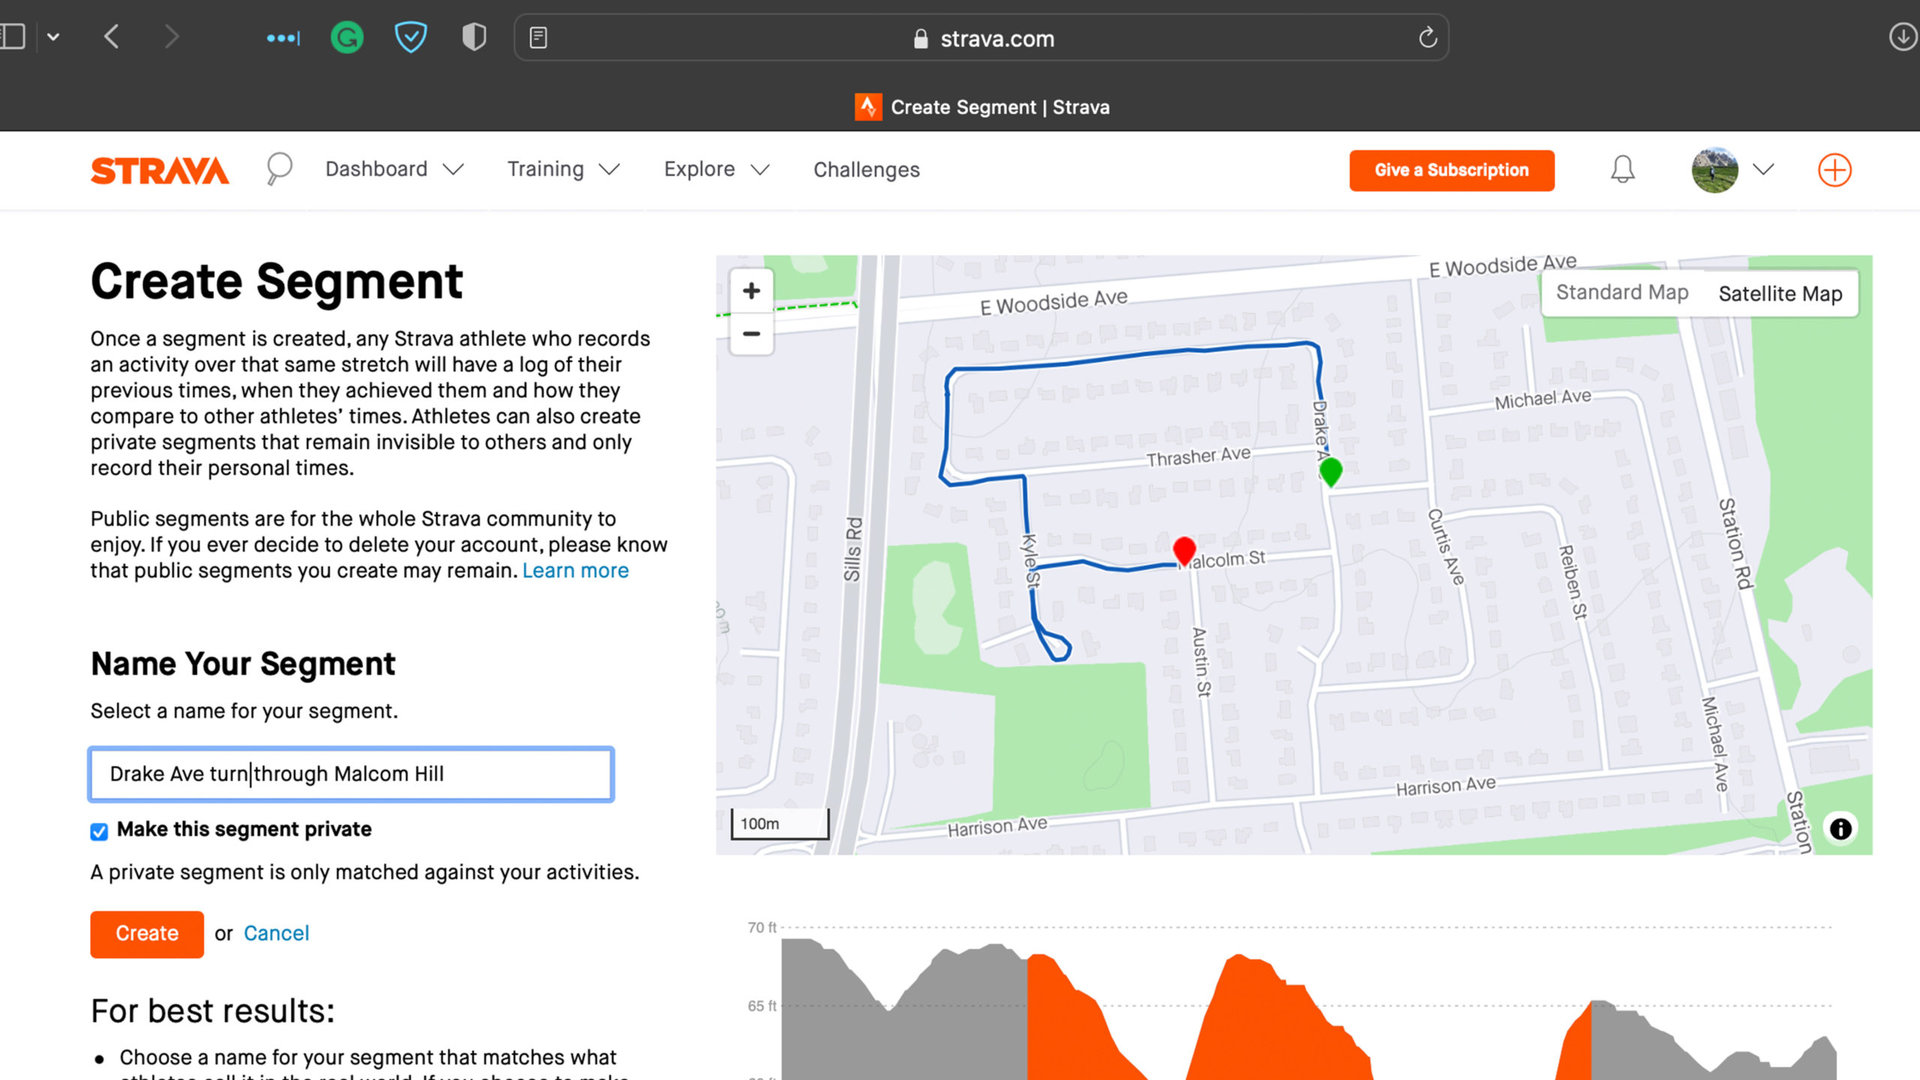Switch to Satellite Map view

1780,293
